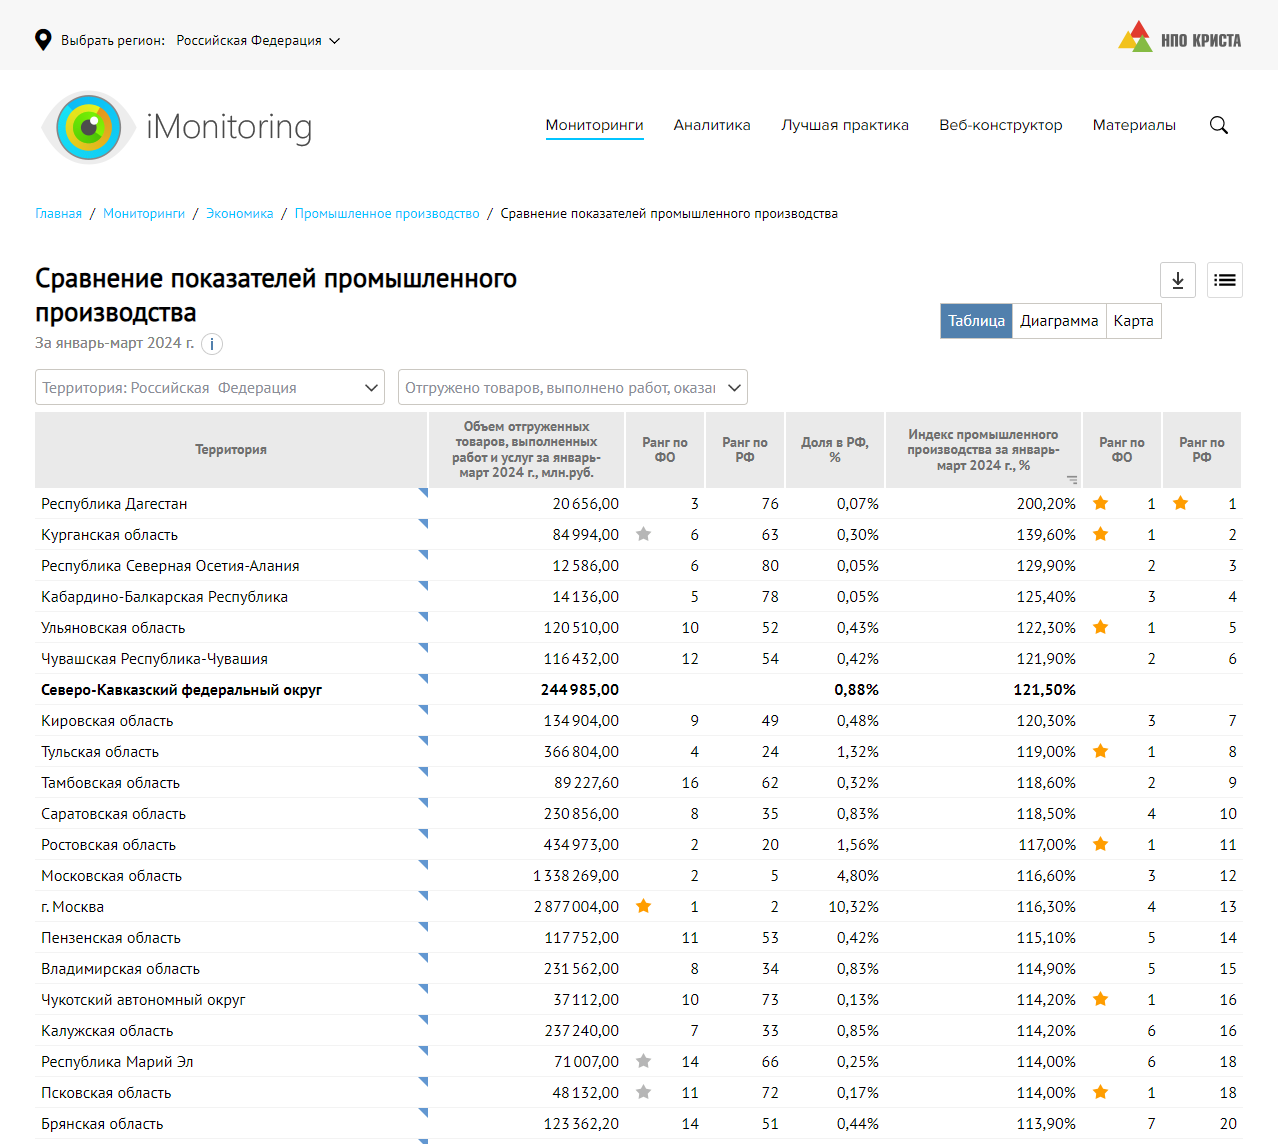Click the orange star in the Чукотский автономный округ row
Viewport: 1278px width, 1144px height.
tap(1101, 999)
